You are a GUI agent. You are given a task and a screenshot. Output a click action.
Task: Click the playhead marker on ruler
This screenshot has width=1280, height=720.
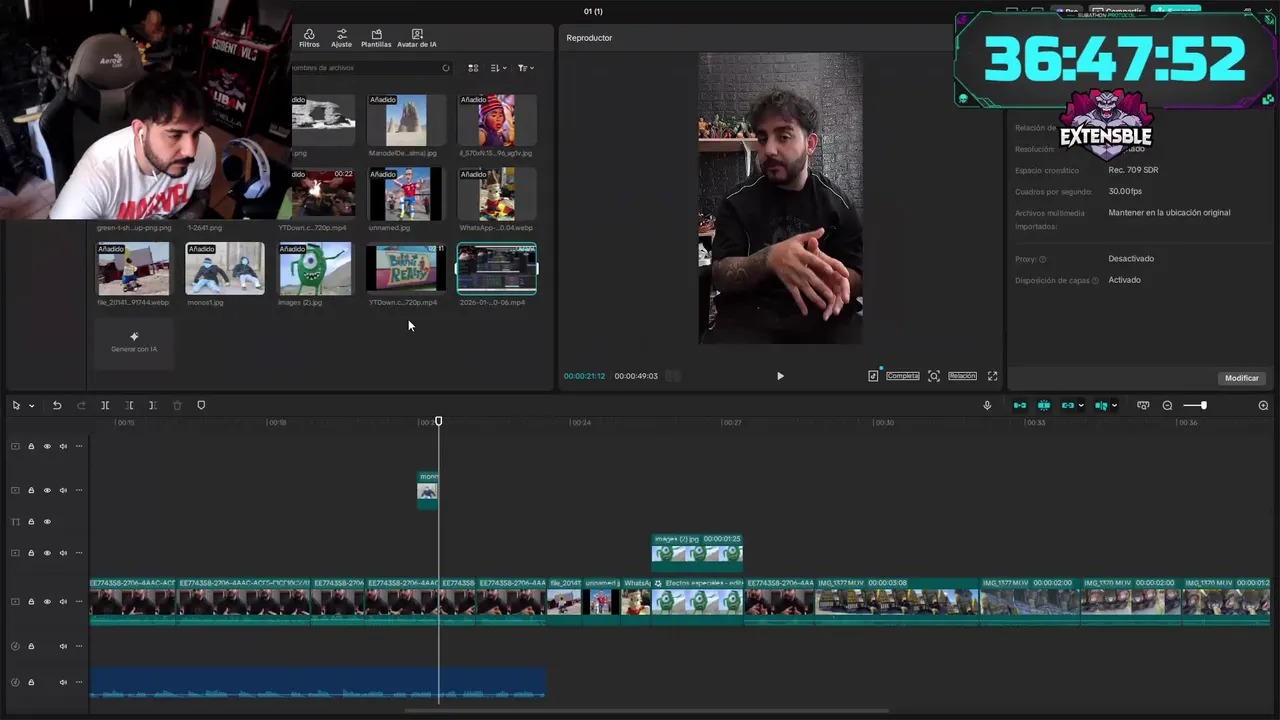438,422
